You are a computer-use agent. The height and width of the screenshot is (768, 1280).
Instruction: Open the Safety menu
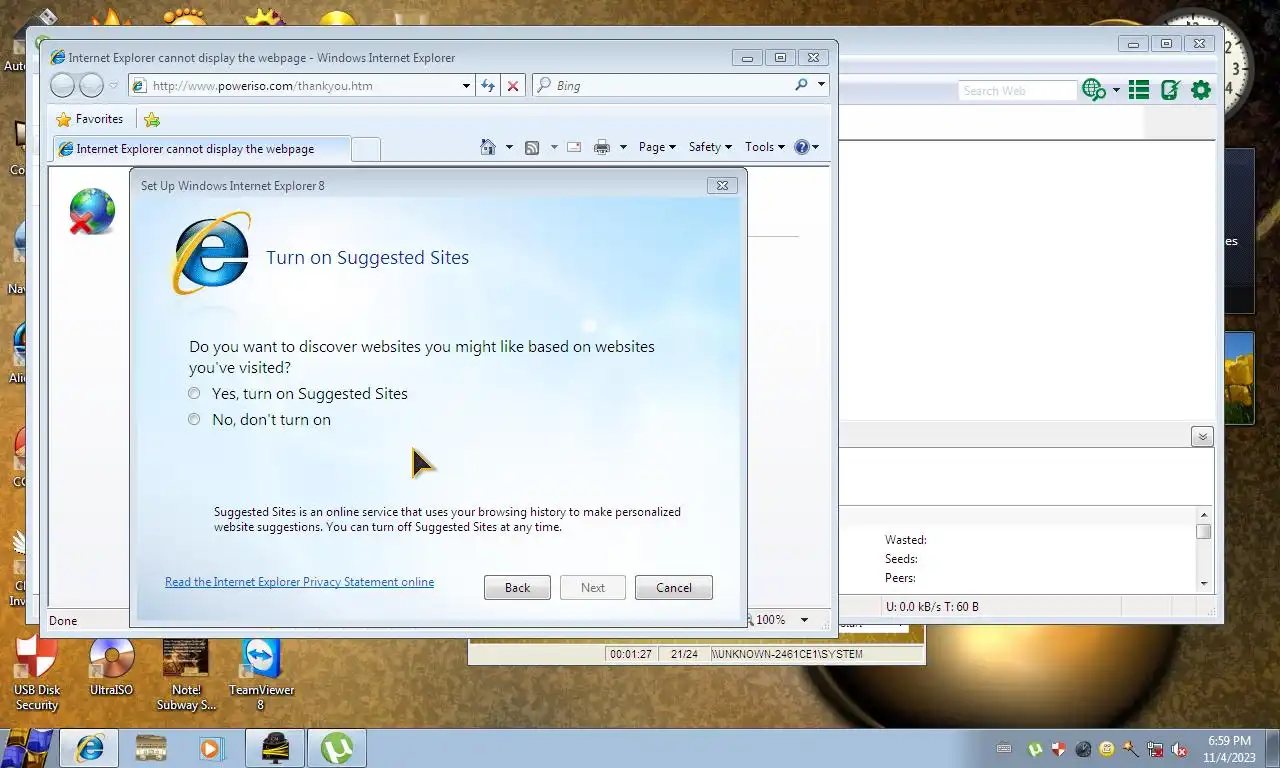pos(710,147)
